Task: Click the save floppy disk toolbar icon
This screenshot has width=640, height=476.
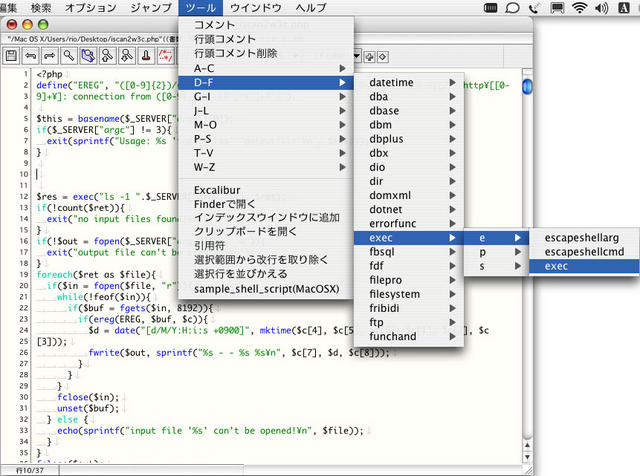Action: coord(11,56)
